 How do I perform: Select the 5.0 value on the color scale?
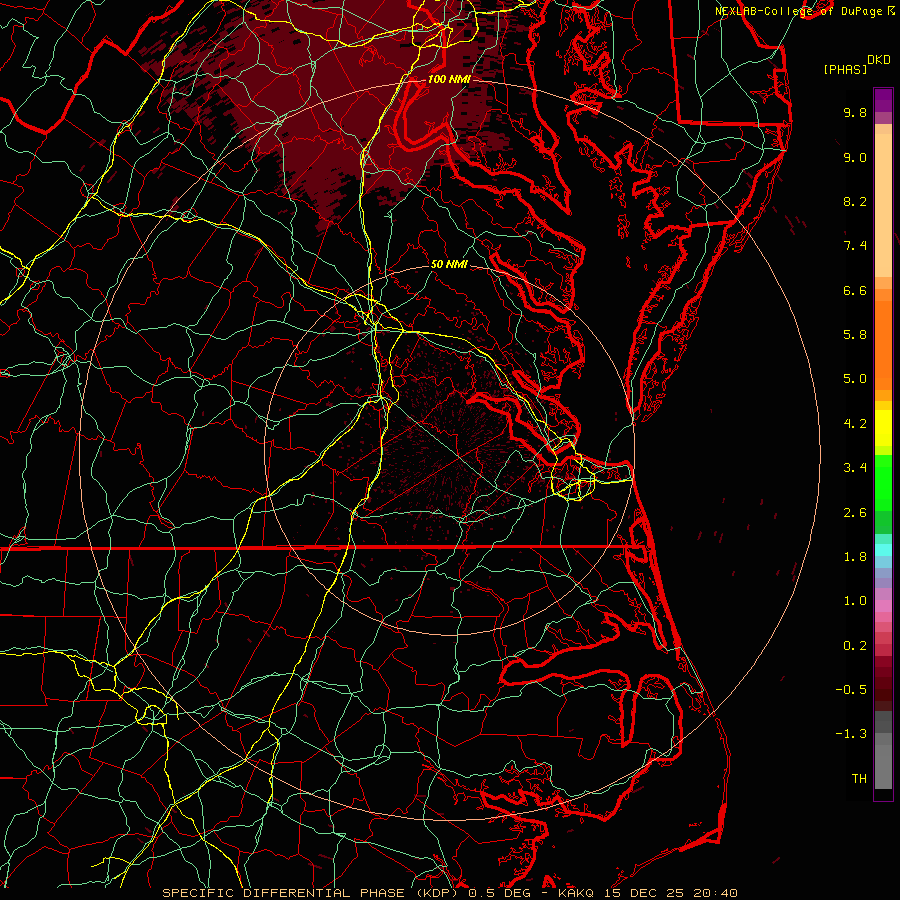tap(855, 379)
